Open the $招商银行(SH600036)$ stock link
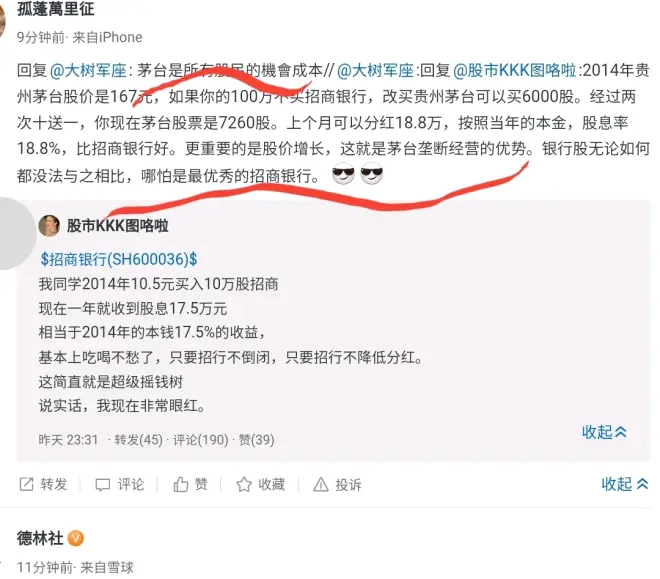 (119, 259)
